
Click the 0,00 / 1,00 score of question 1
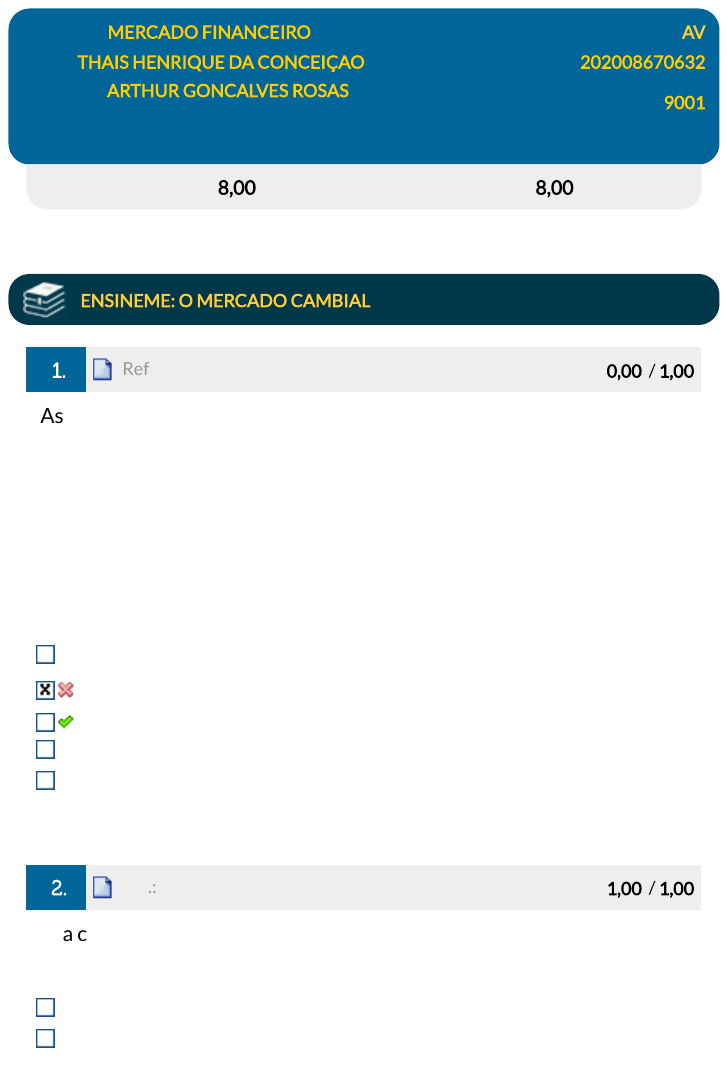pos(650,371)
